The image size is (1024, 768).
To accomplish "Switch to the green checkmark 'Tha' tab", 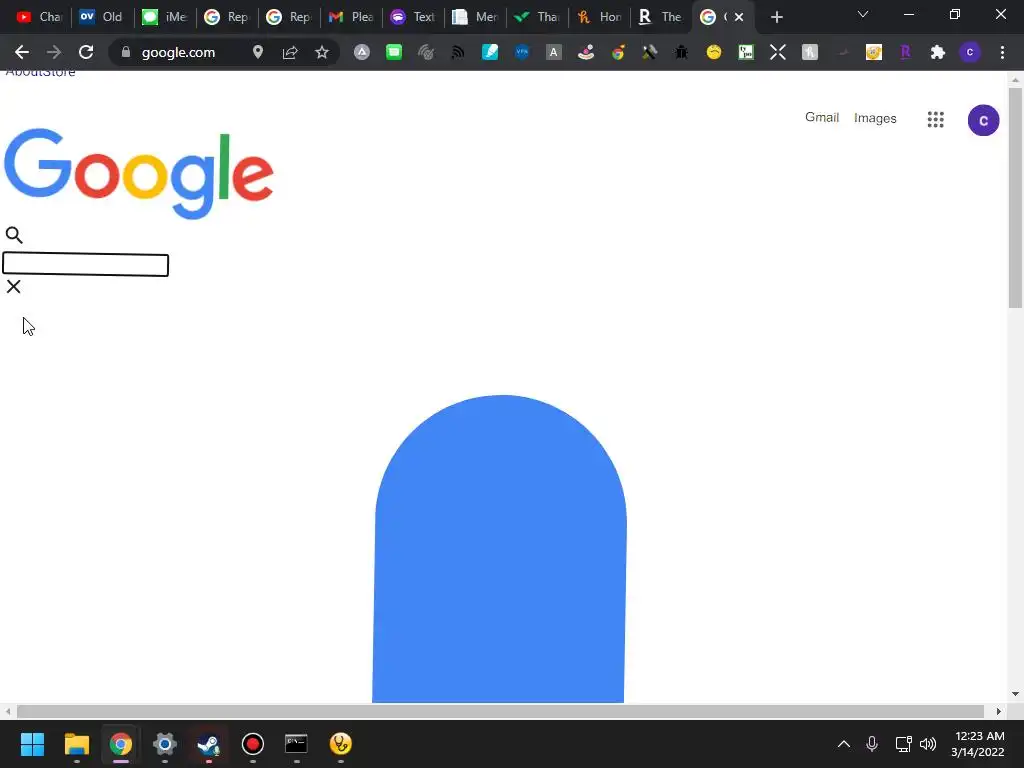I will [537, 17].
